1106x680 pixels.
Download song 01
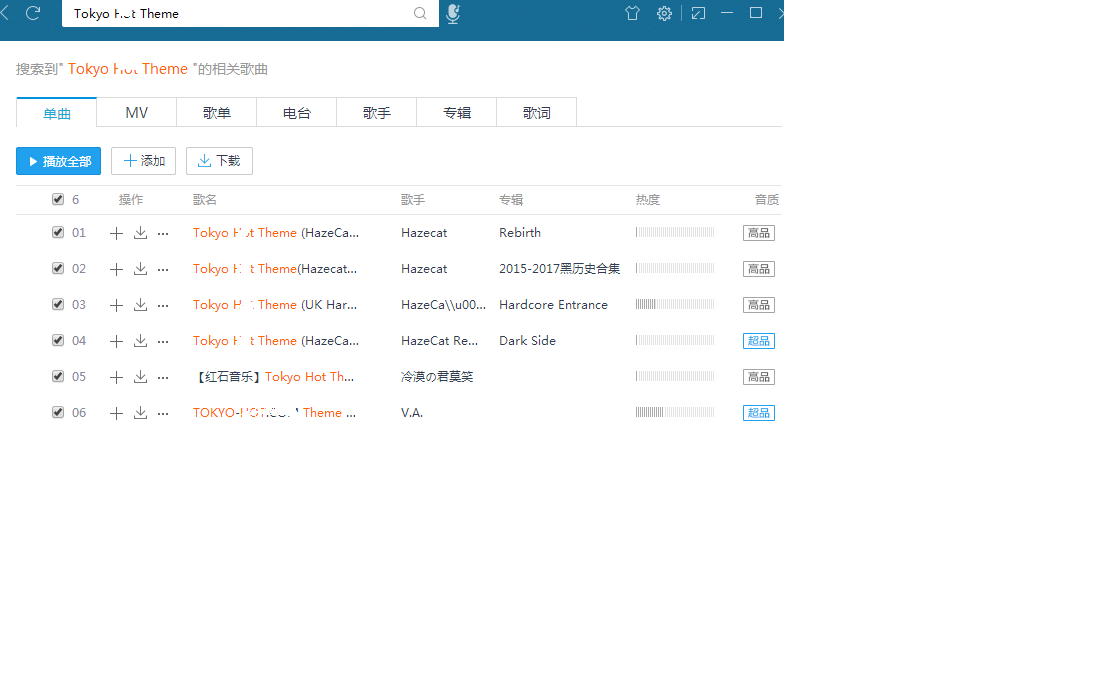point(140,233)
